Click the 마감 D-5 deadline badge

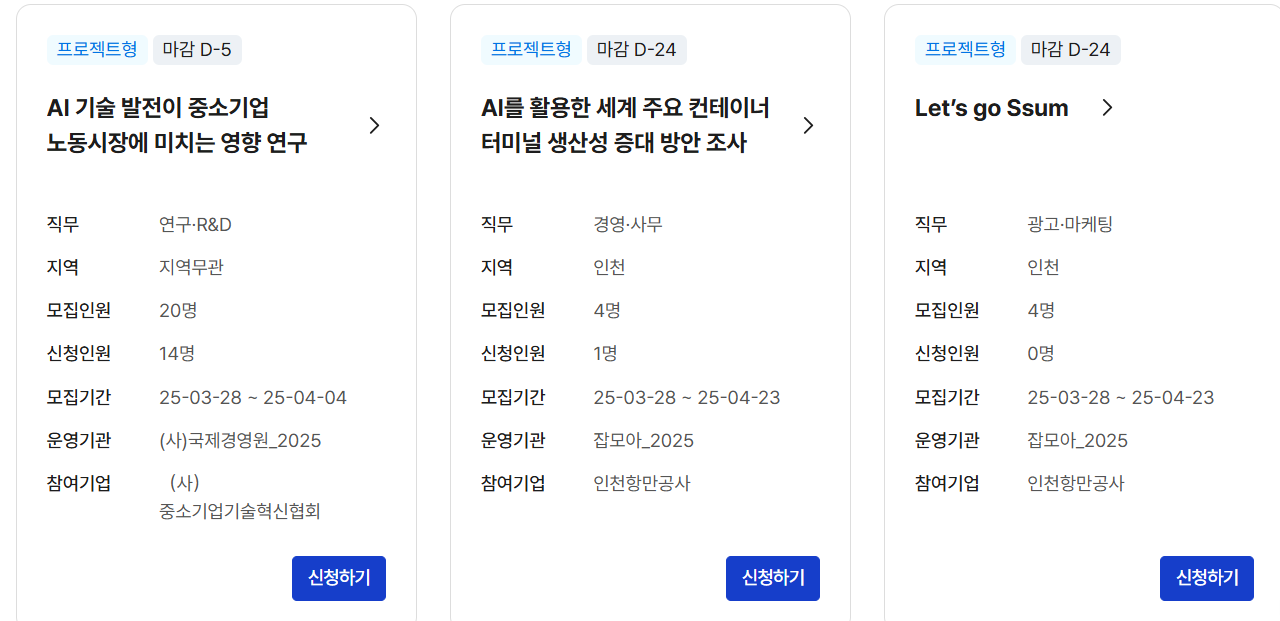(x=197, y=49)
